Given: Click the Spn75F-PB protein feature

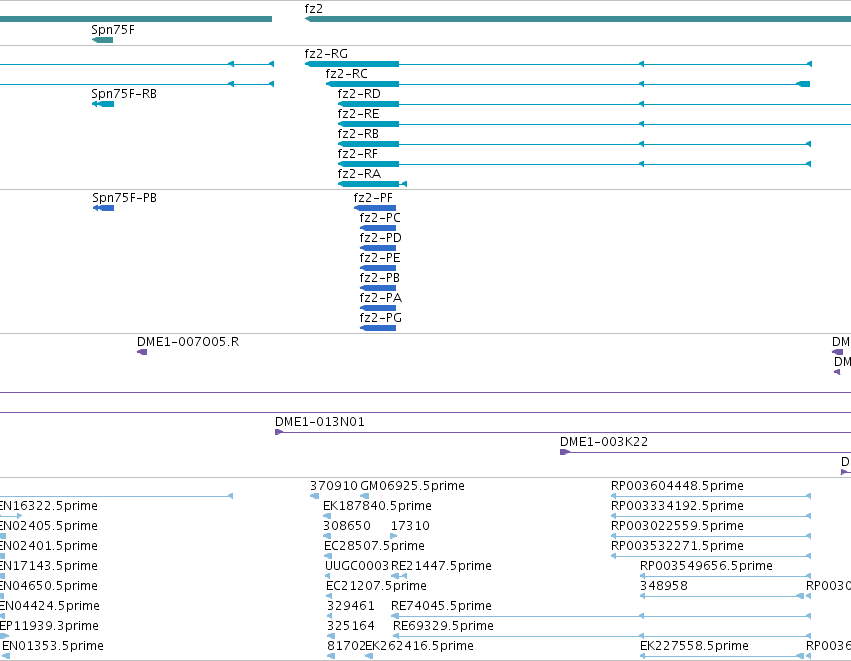Looking at the screenshot, I should pyautogui.click(x=103, y=208).
